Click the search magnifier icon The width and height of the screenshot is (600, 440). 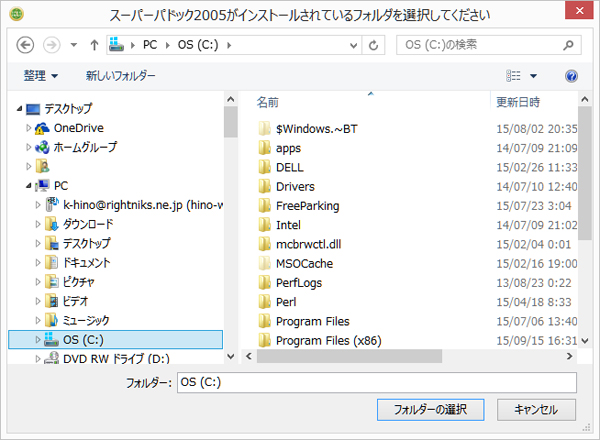point(569,45)
